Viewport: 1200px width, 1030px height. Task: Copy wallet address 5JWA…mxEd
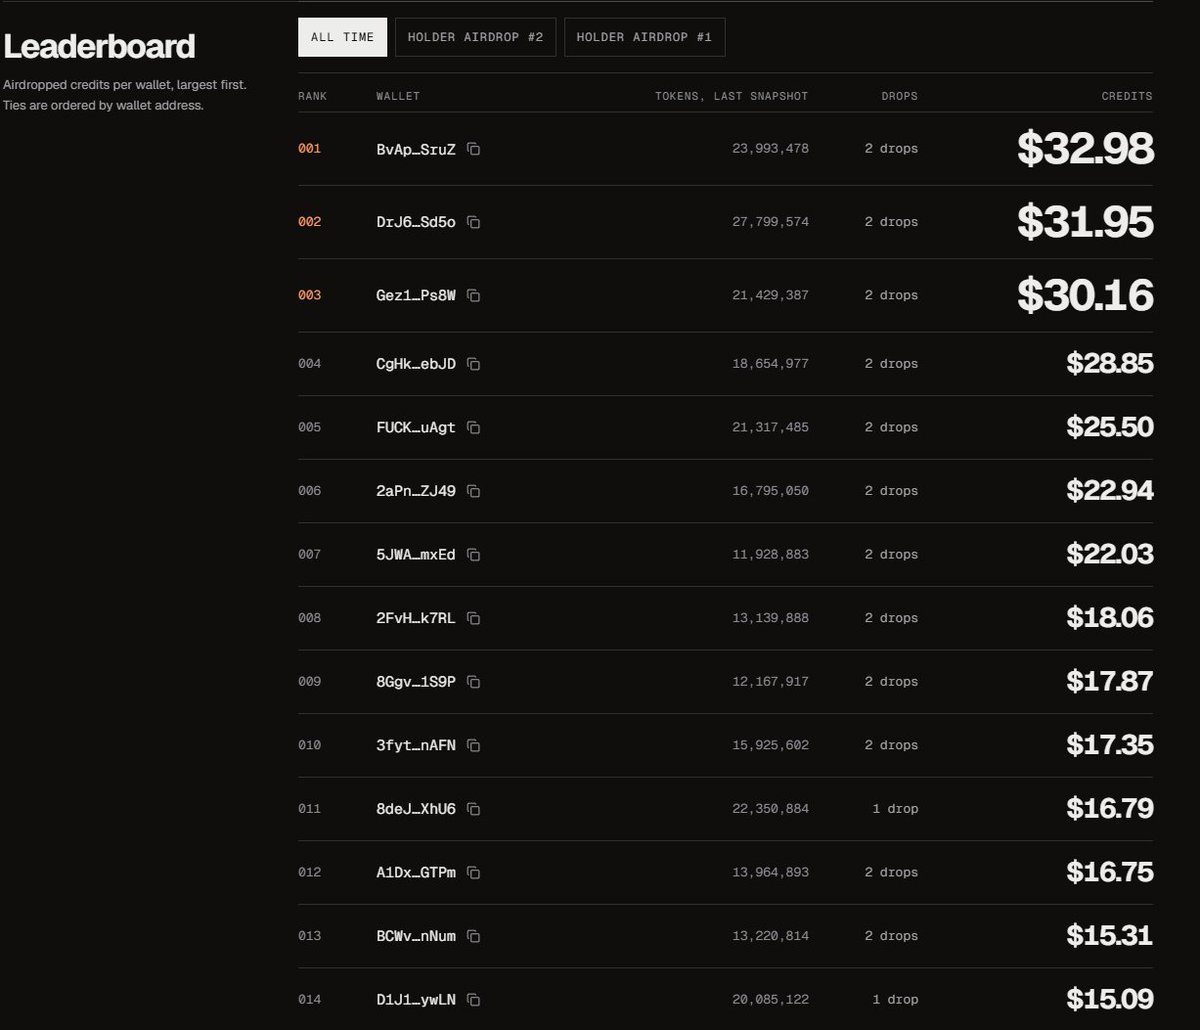(x=474, y=555)
